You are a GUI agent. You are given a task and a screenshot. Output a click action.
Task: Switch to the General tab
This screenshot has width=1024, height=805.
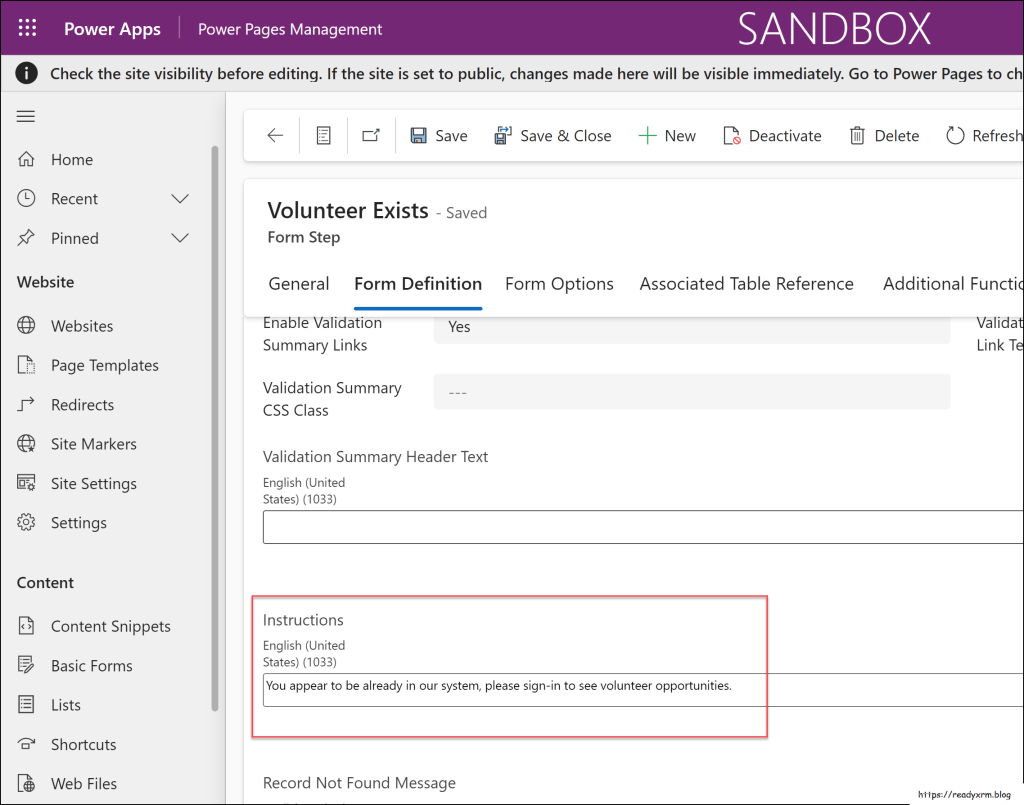pyautogui.click(x=298, y=284)
